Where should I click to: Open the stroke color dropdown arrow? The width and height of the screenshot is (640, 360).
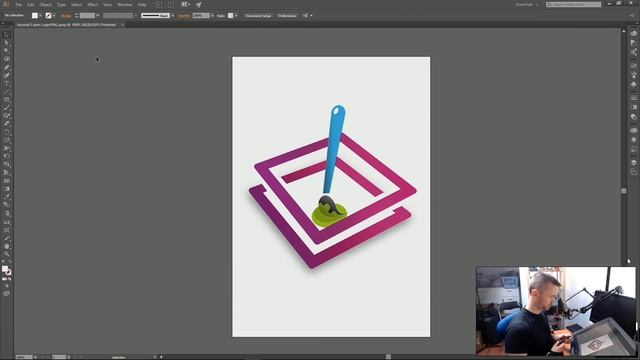[54, 16]
